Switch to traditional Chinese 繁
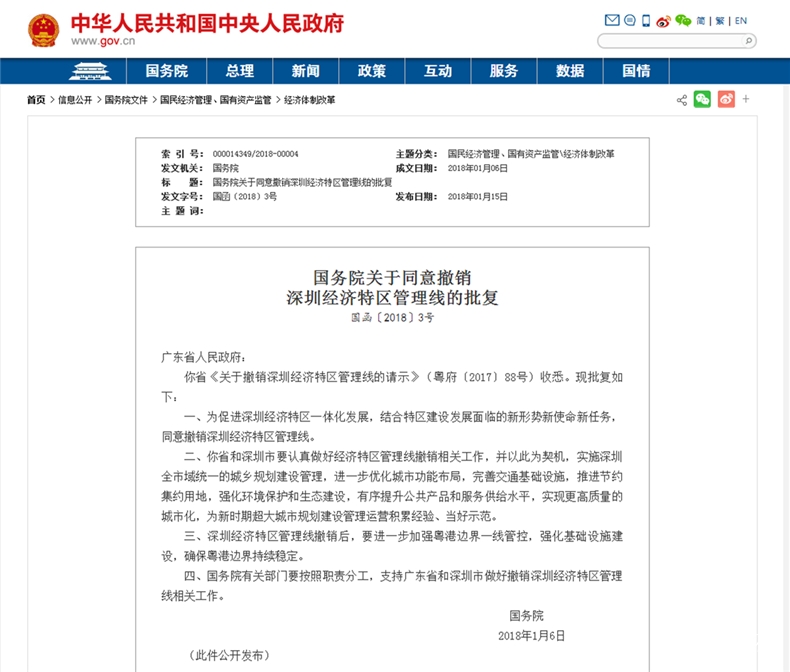The width and height of the screenshot is (790, 672). click(x=720, y=21)
